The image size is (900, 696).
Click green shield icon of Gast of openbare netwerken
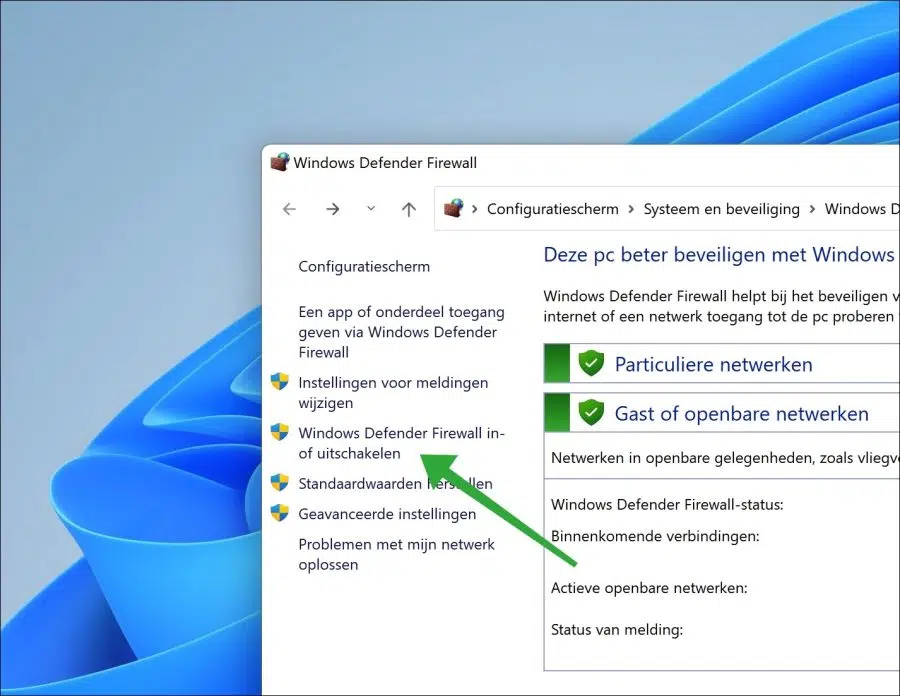[591, 413]
